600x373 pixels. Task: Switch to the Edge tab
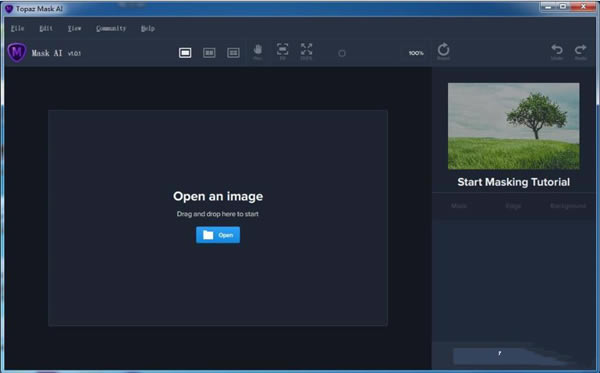(513, 206)
